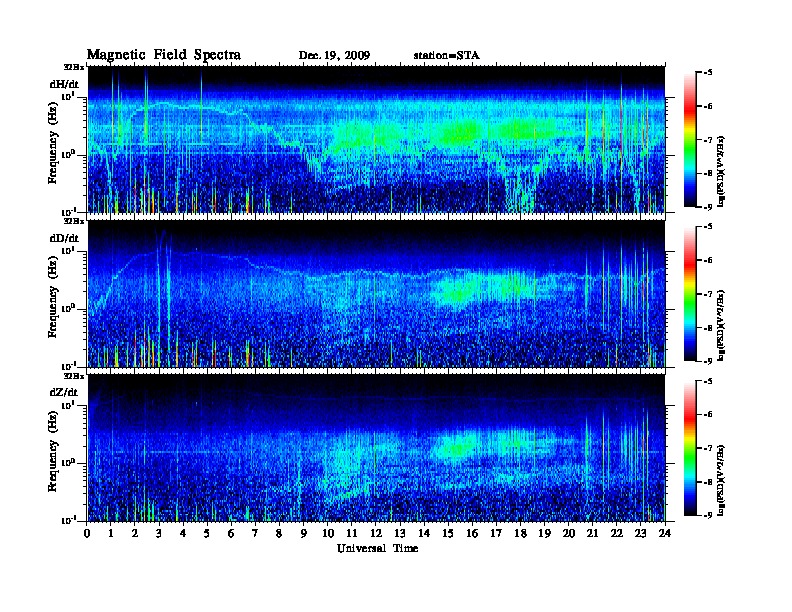Click the log(PSD) legend label beside the dH/dt color bar
Image resolution: width=792 pixels, height=612 pixels.
point(722,171)
